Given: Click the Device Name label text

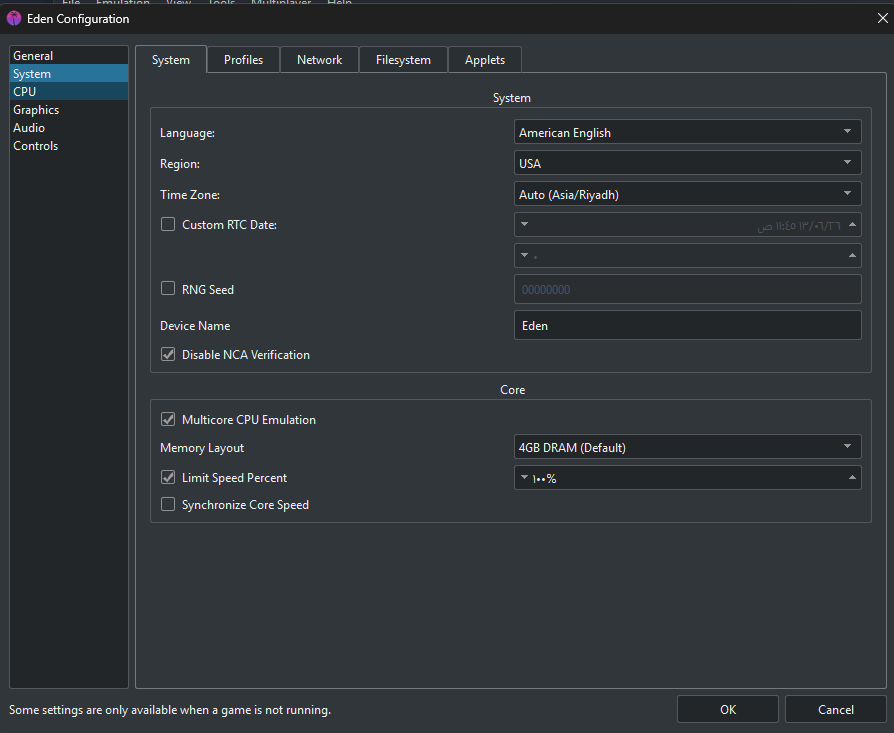Looking at the screenshot, I should (195, 326).
